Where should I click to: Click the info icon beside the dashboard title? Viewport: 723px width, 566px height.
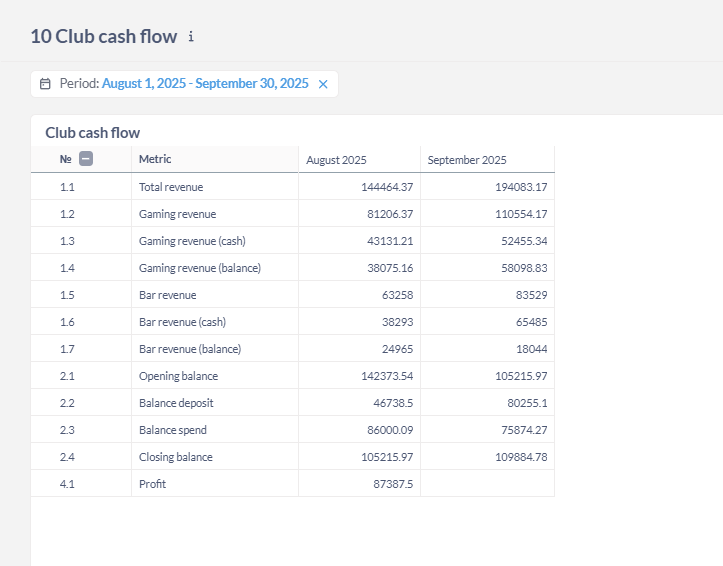point(191,37)
